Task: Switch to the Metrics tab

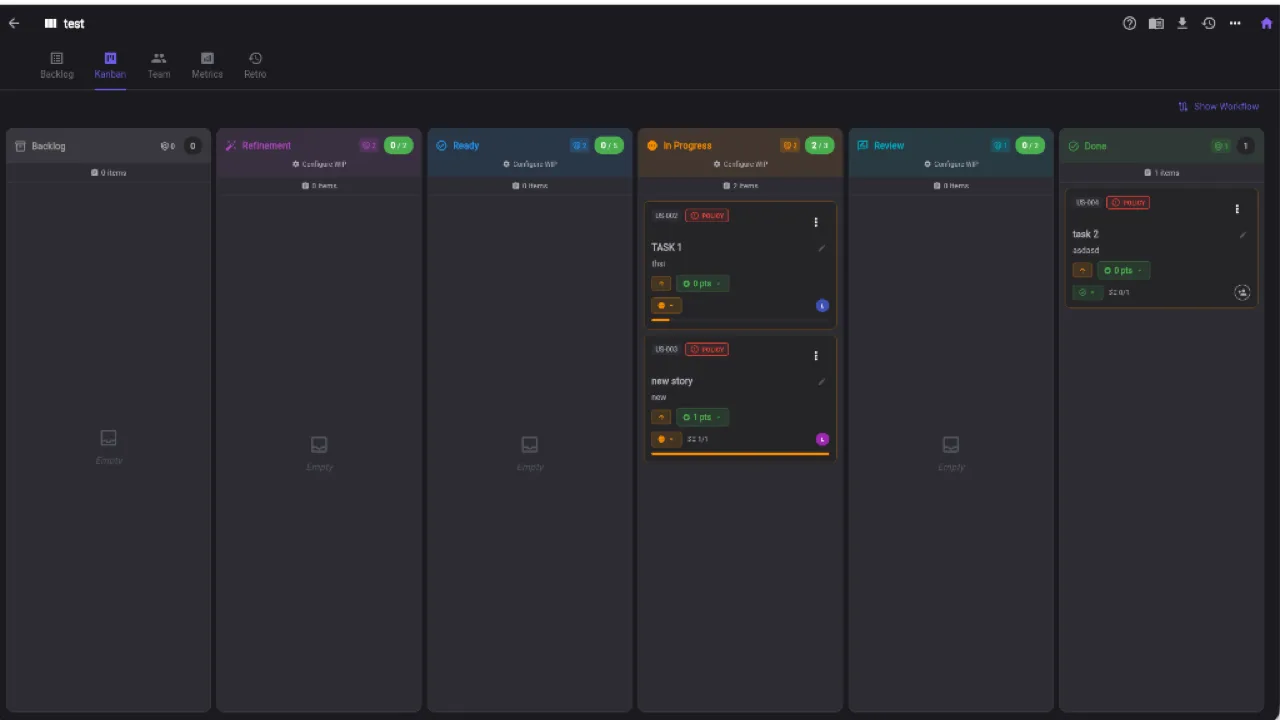Action: [207, 65]
